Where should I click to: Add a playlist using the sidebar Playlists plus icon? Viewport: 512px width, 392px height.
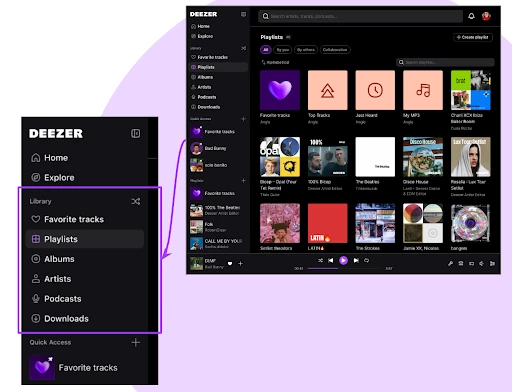click(x=243, y=180)
